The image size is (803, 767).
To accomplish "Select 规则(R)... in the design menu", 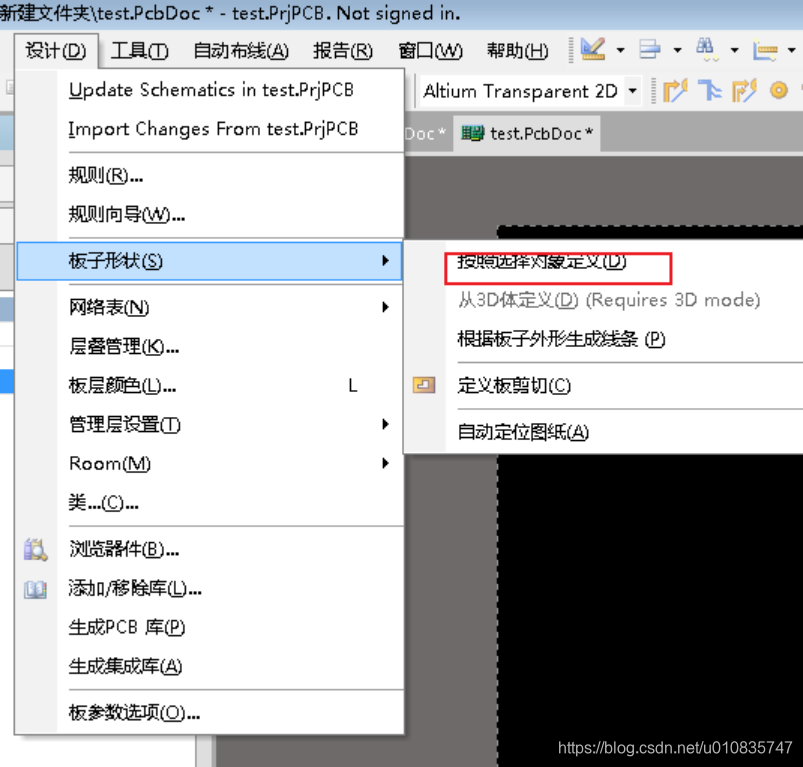I will 106,176.
